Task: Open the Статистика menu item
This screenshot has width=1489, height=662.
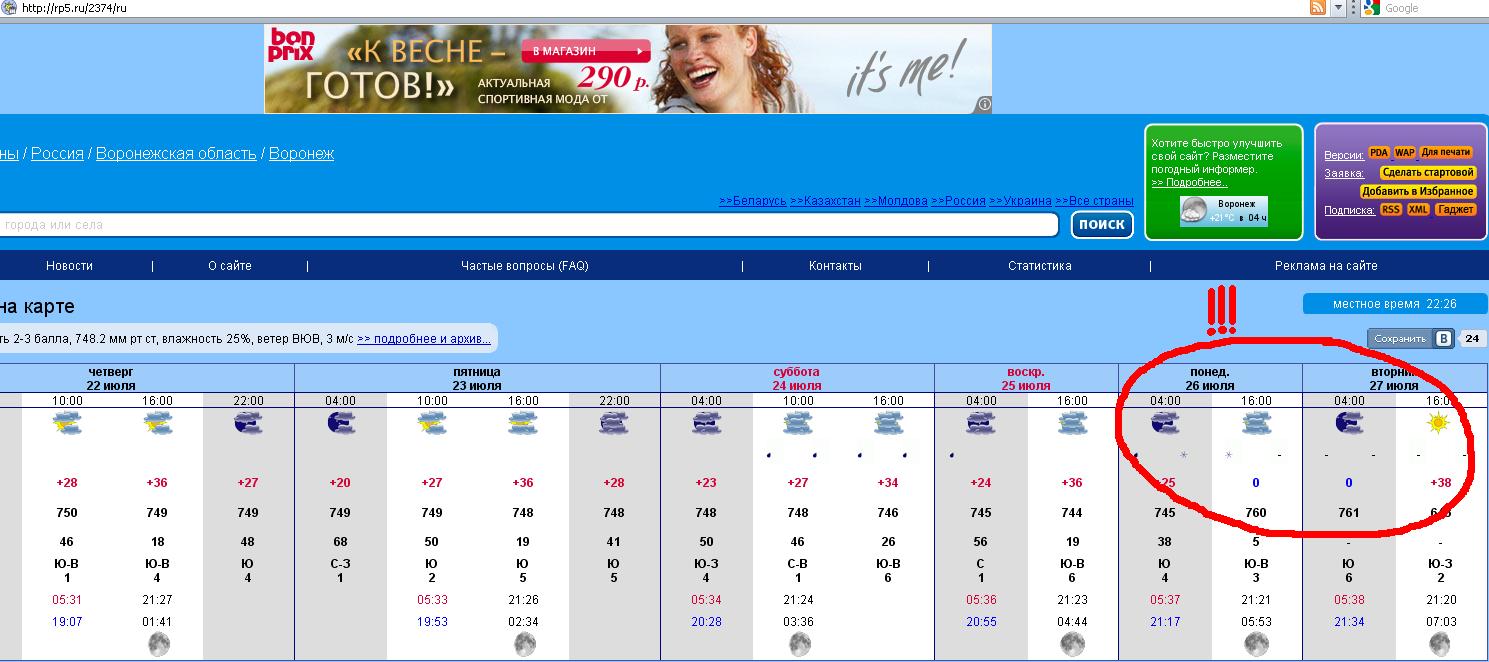Action: click(1039, 266)
